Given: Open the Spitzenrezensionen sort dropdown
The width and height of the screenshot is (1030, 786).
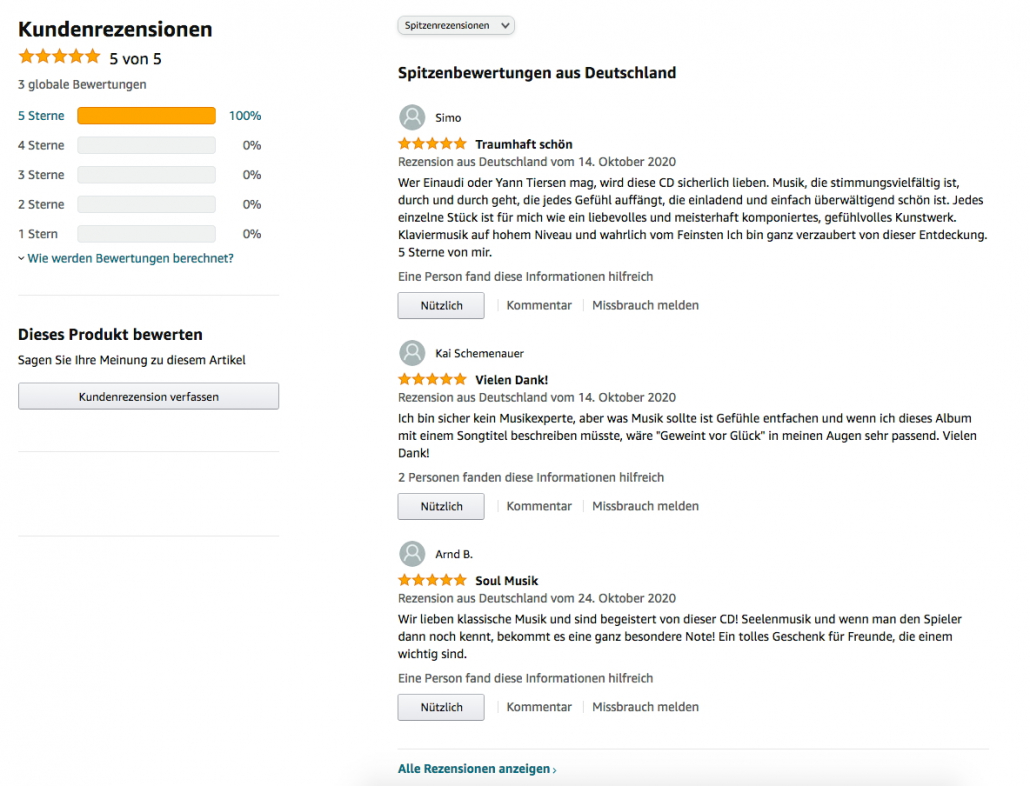Looking at the screenshot, I should tap(456, 25).
